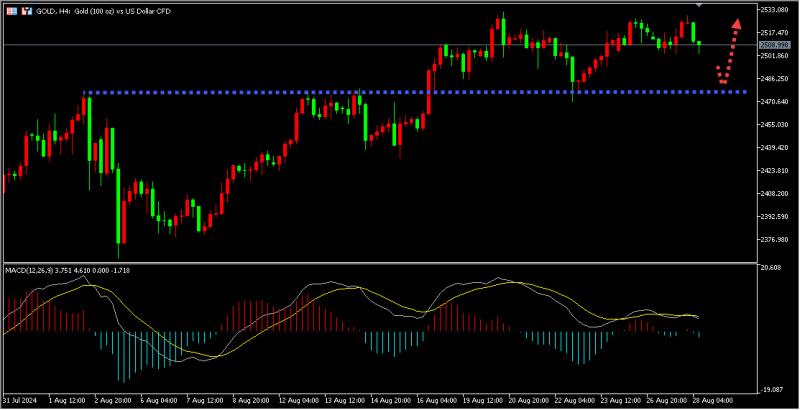Click the MACD scale value -19.087

pos(771,390)
